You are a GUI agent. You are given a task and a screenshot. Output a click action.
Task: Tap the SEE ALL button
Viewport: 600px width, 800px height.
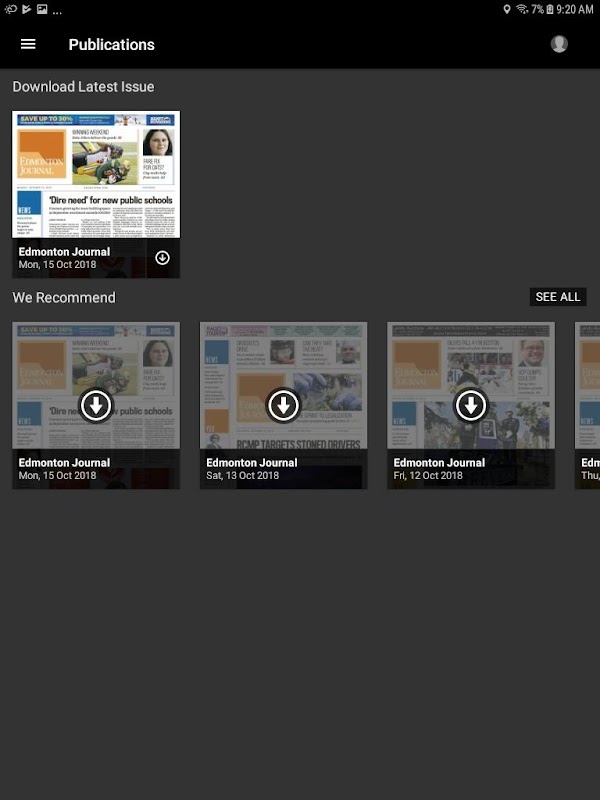click(558, 297)
